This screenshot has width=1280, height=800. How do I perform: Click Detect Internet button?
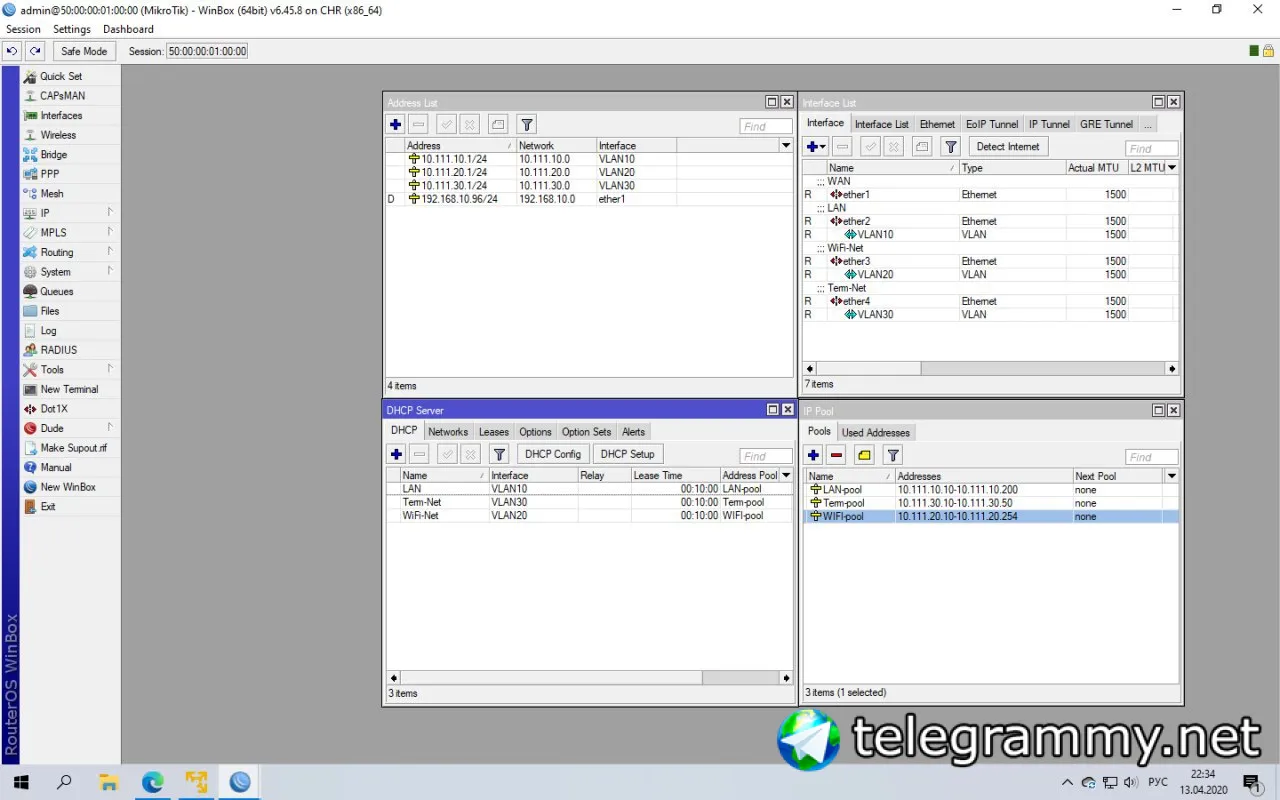pyautogui.click(x=1008, y=147)
